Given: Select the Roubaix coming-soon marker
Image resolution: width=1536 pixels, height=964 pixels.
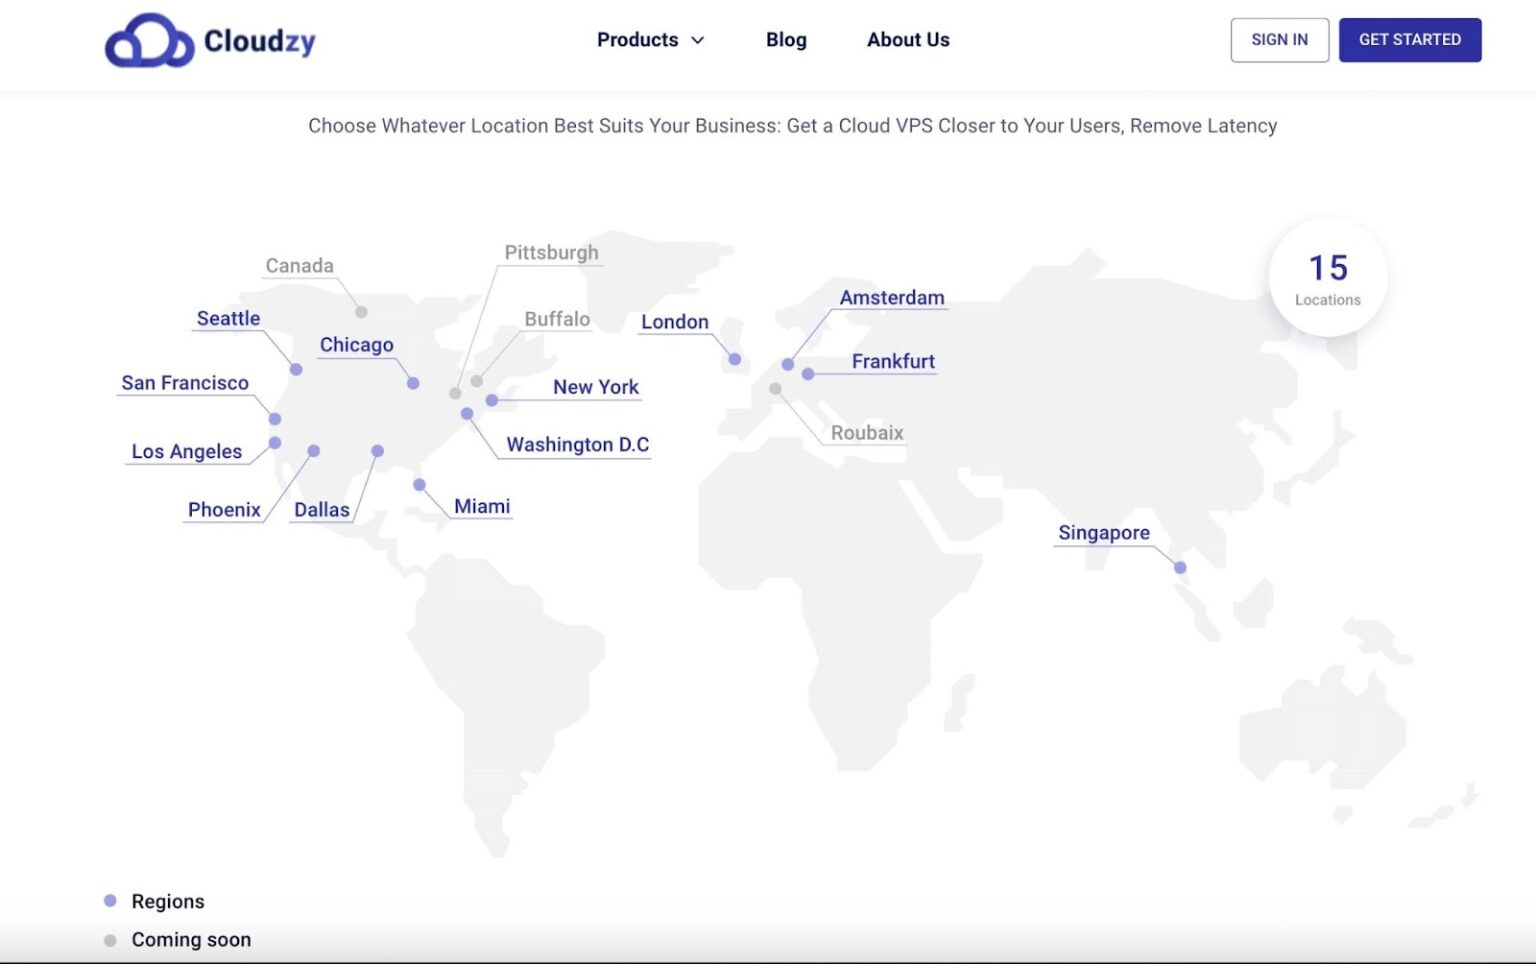Looking at the screenshot, I should tap(775, 388).
